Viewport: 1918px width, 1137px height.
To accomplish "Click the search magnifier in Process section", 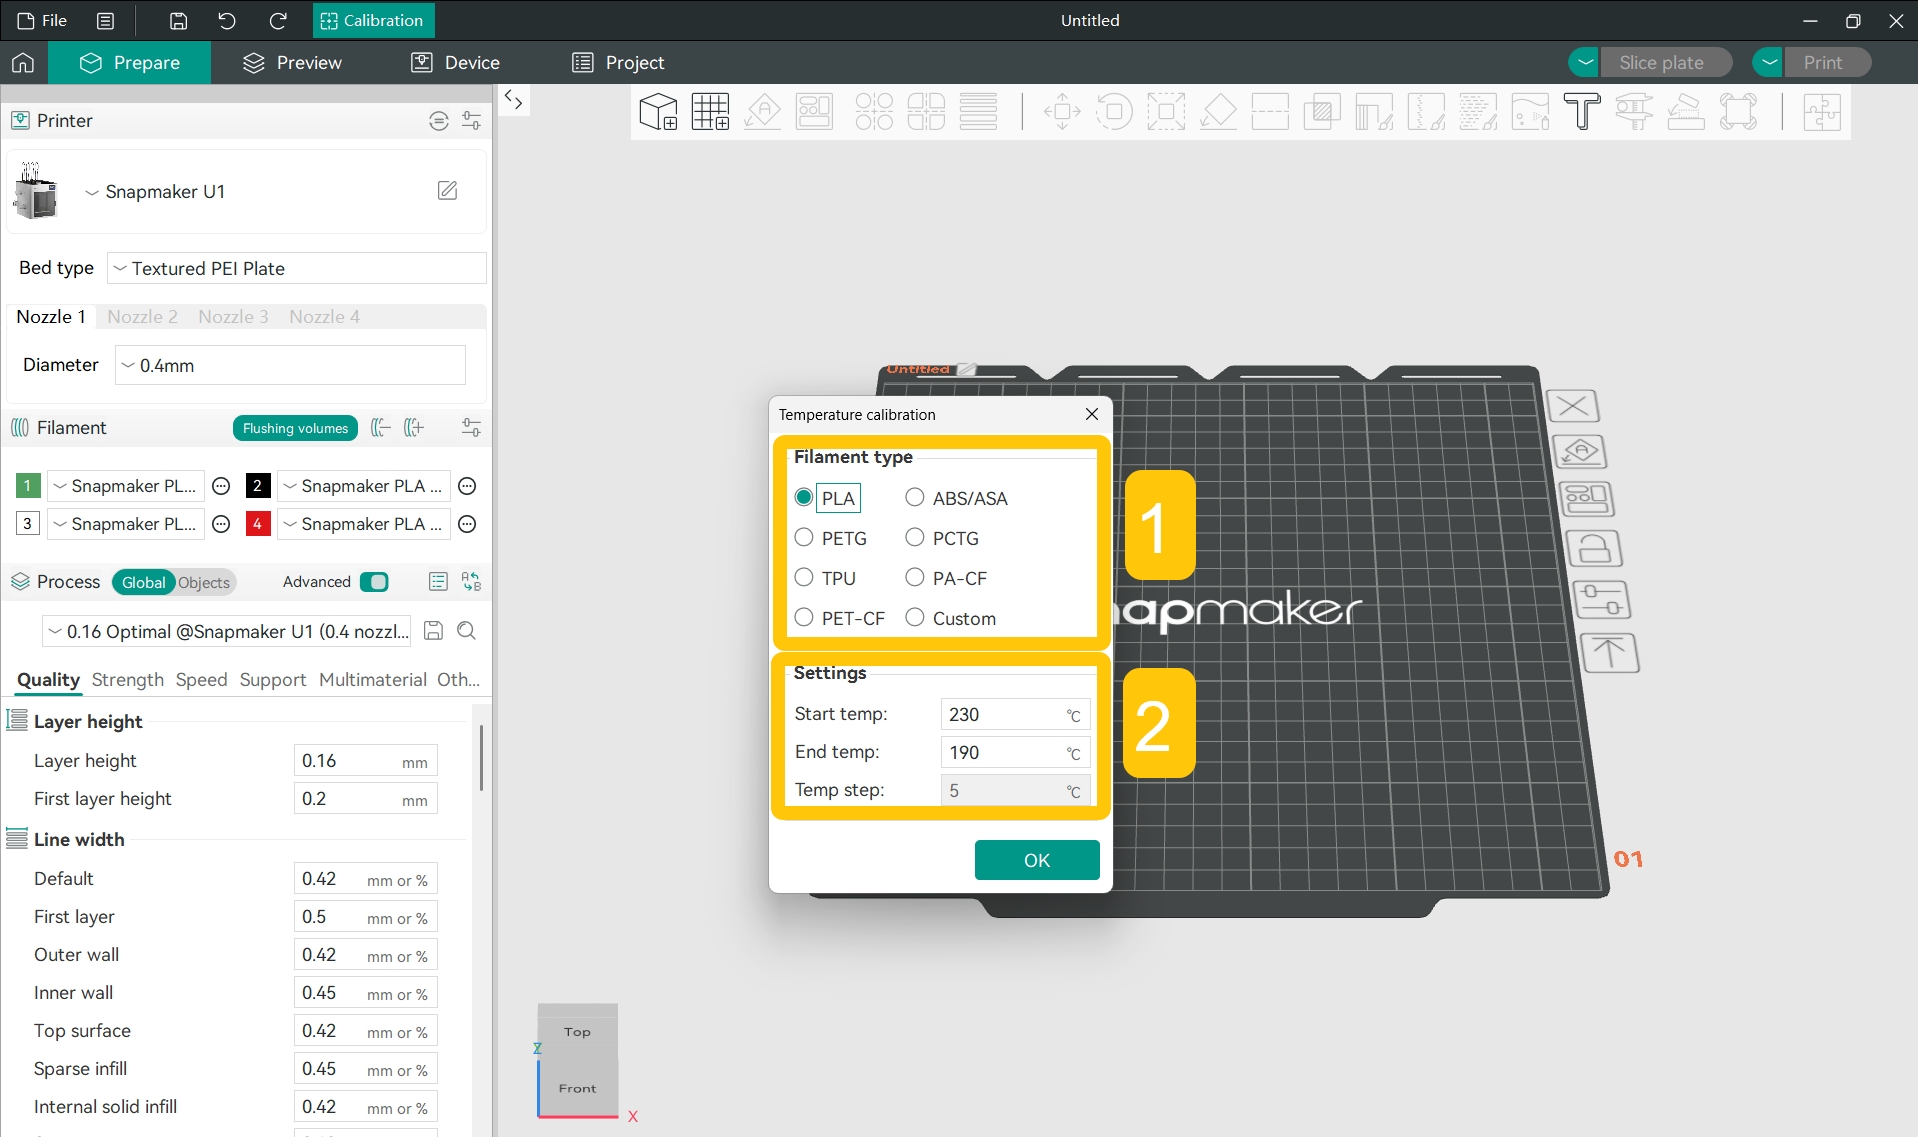I will 466,631.
